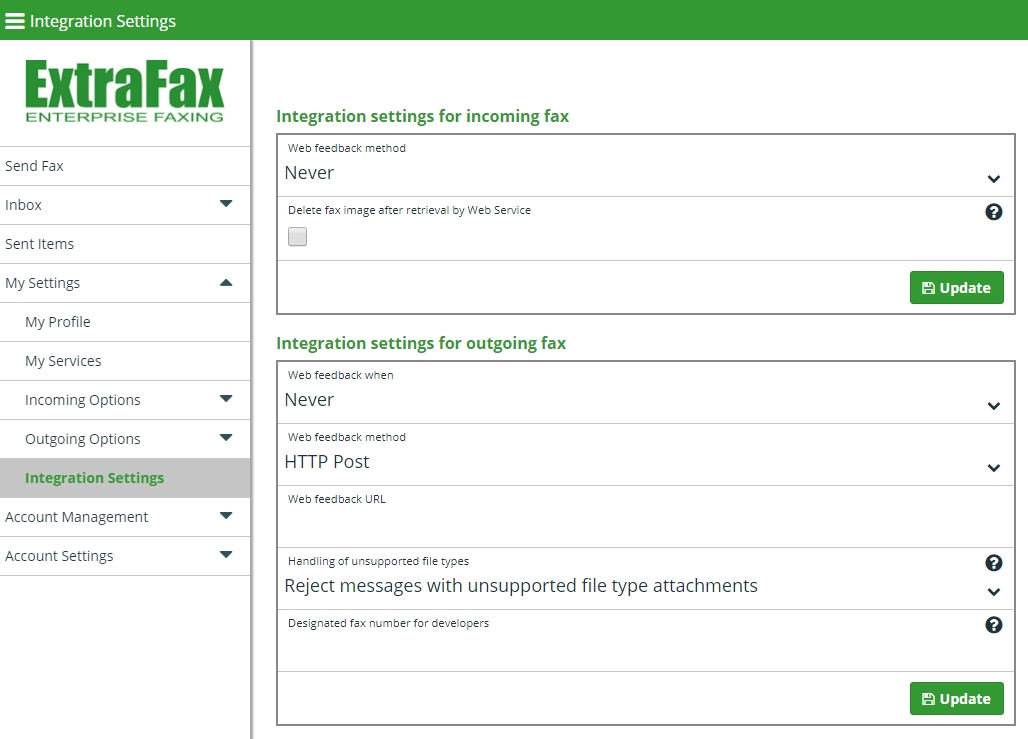Expand the Account Settings arrow
Viewport: 1028px width, 739px height.
(x=226, y=555)
